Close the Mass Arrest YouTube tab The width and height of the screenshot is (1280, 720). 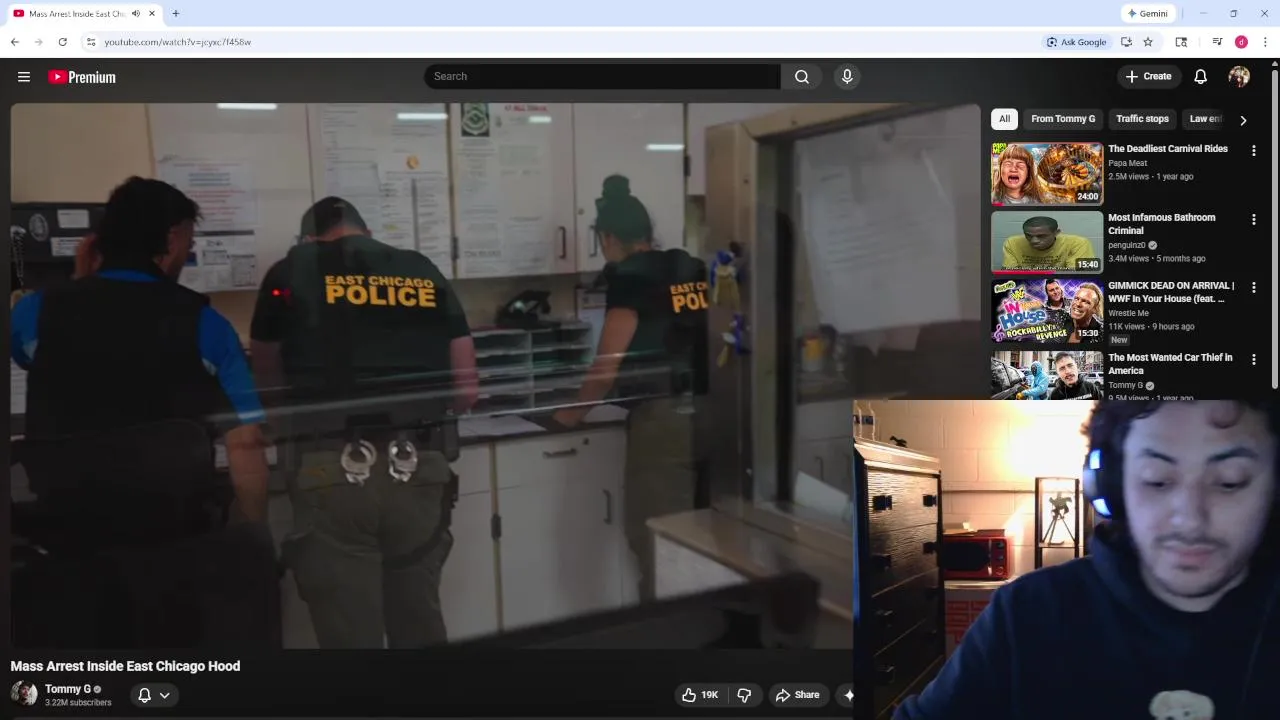tap(152, 14)
